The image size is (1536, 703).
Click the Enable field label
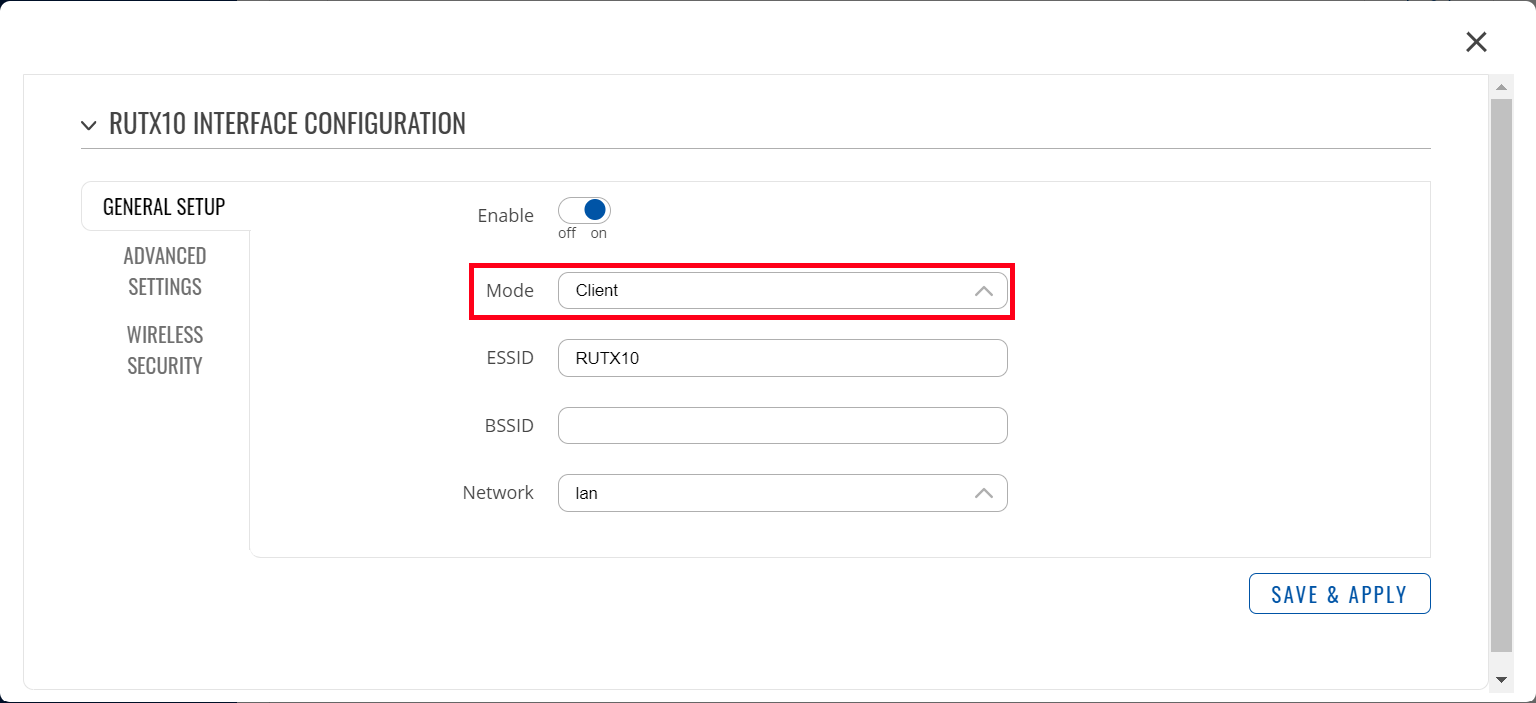tap(505, 215)
